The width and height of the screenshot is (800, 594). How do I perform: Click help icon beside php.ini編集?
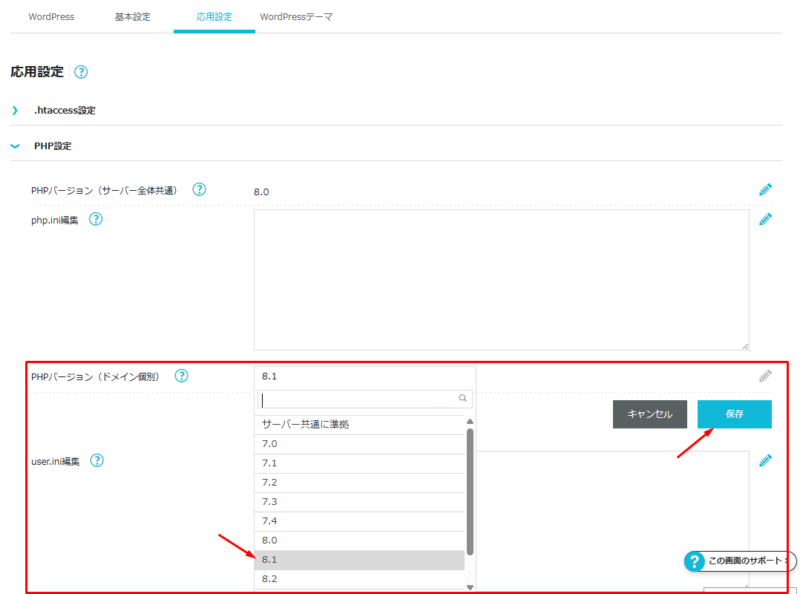tap(96, 219)
